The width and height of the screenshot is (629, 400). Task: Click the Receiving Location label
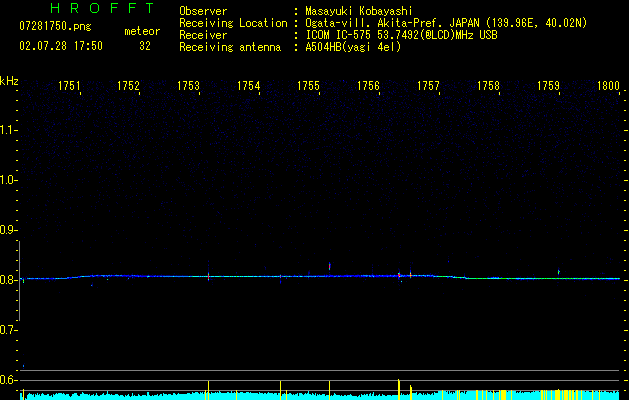click(233, 23)
